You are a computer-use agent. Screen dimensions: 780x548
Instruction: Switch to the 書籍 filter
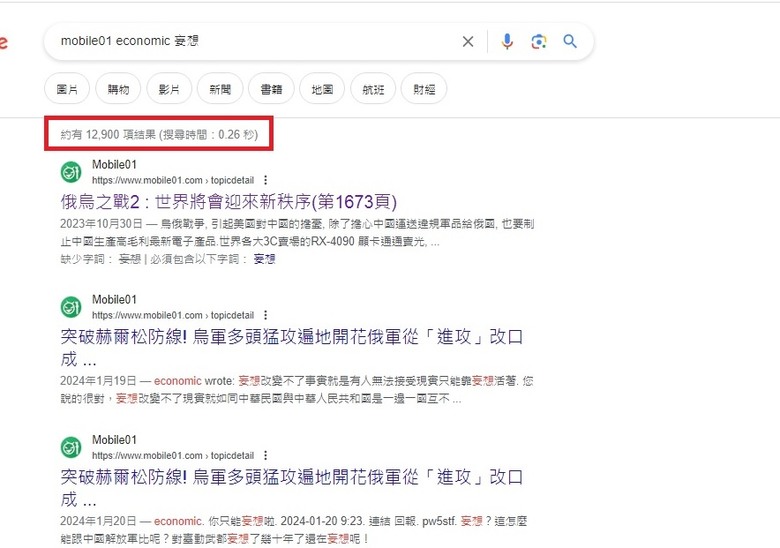271,89
